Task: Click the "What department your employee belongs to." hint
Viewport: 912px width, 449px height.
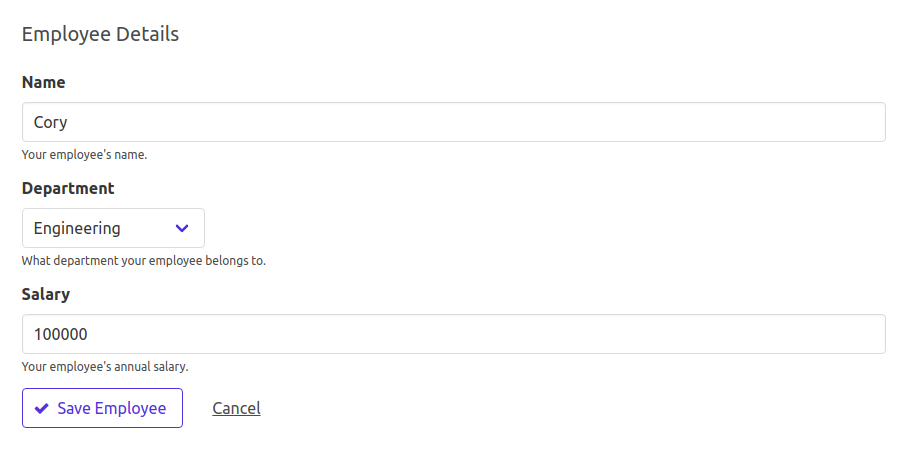Action: point(143,261)
